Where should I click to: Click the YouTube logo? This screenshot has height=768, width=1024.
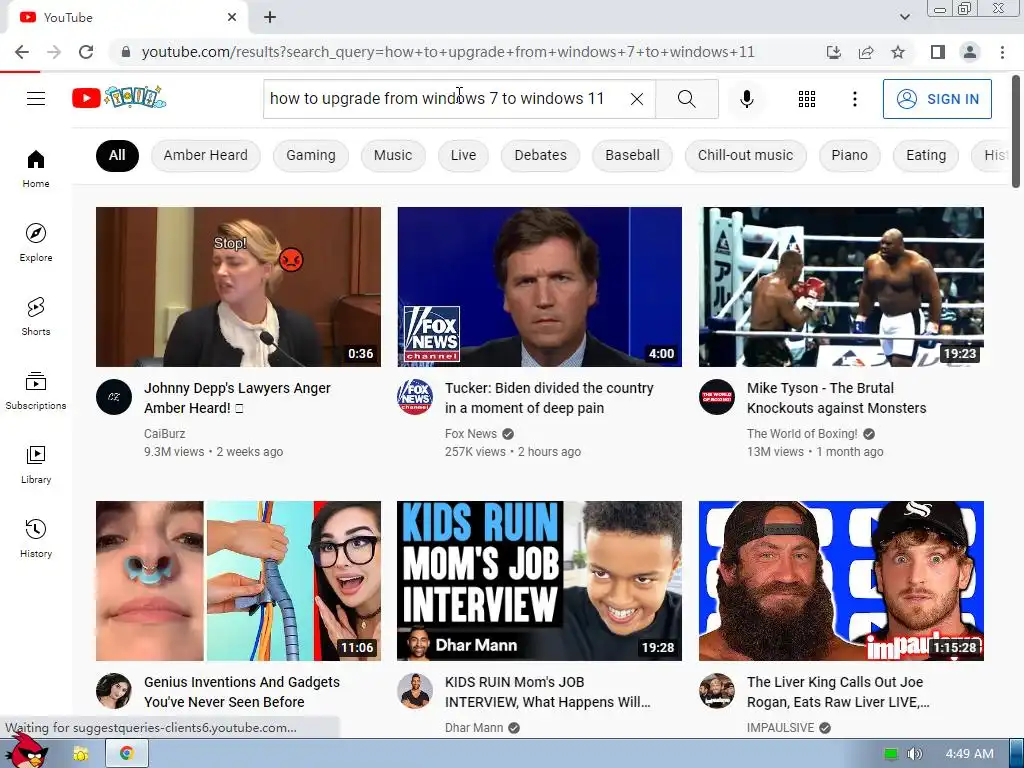pyautogui.click(x=119, y=98)
